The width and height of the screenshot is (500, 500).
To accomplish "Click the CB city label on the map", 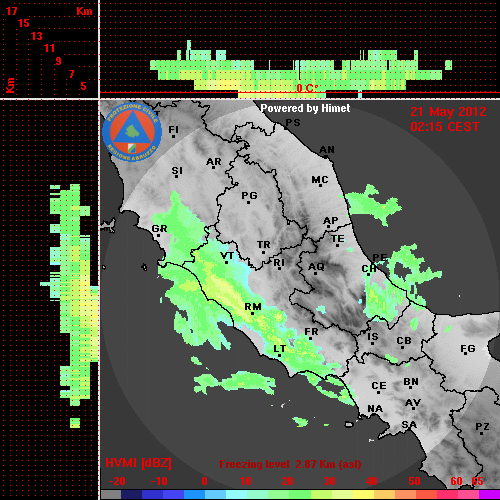I will 404,341.
